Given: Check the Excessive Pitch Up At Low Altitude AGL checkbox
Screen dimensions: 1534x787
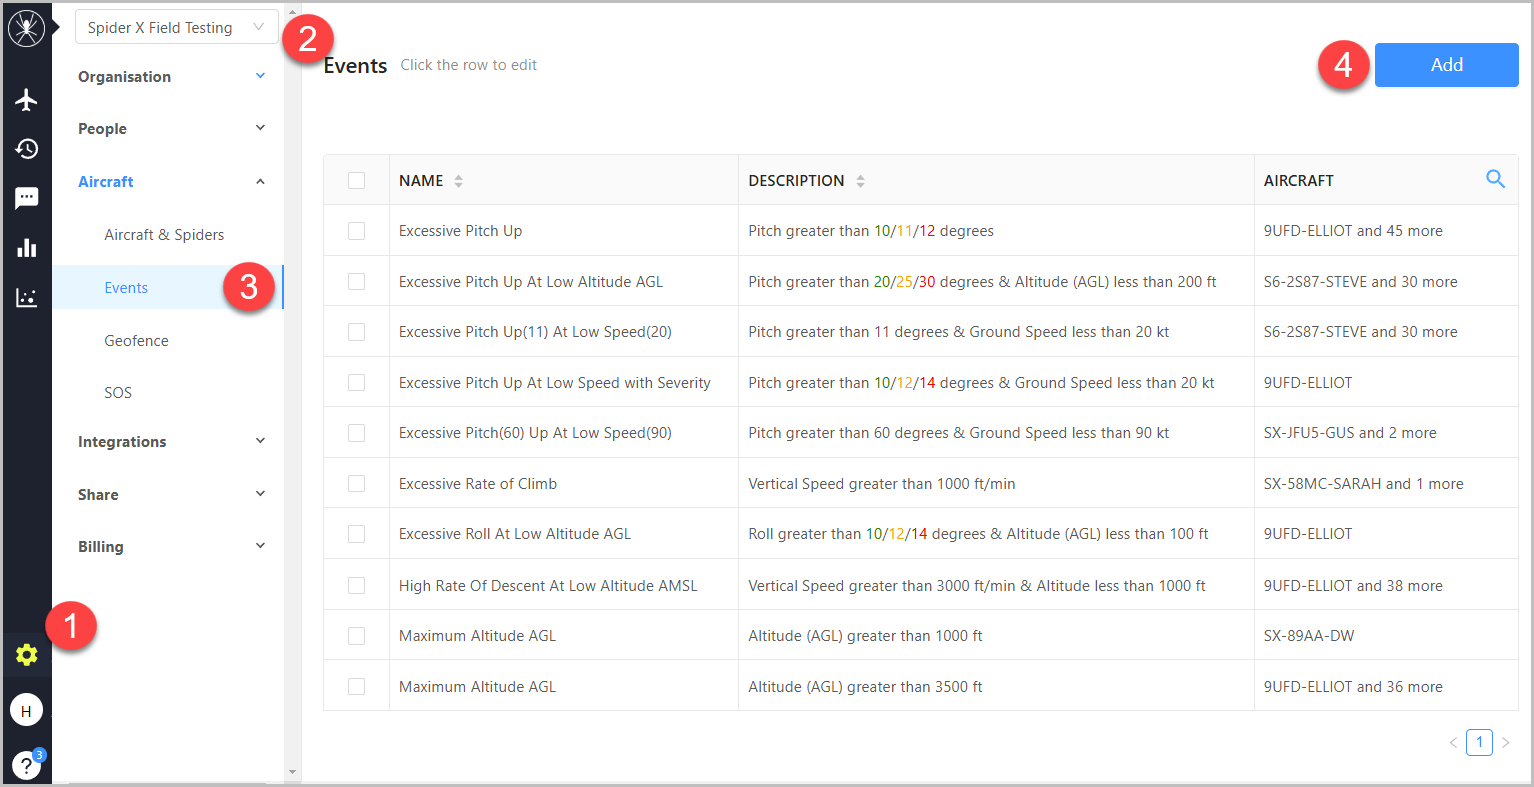Looking at the screenshot, I should [x=356, y=281].
